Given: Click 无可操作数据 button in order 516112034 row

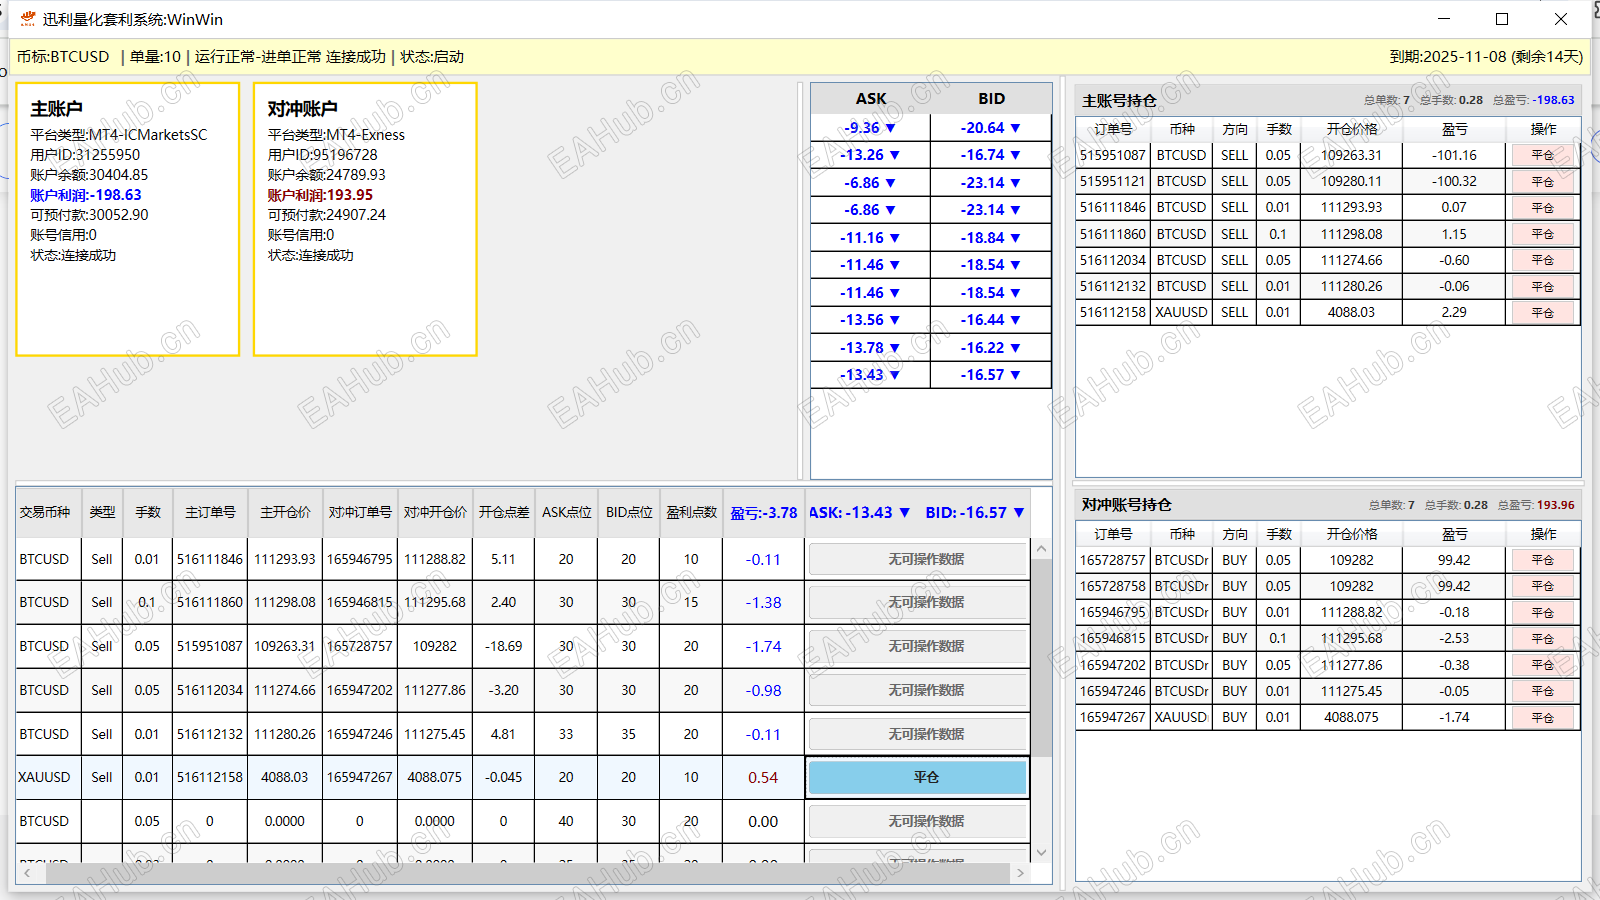Looking at the screenshot, I should 918,690.
